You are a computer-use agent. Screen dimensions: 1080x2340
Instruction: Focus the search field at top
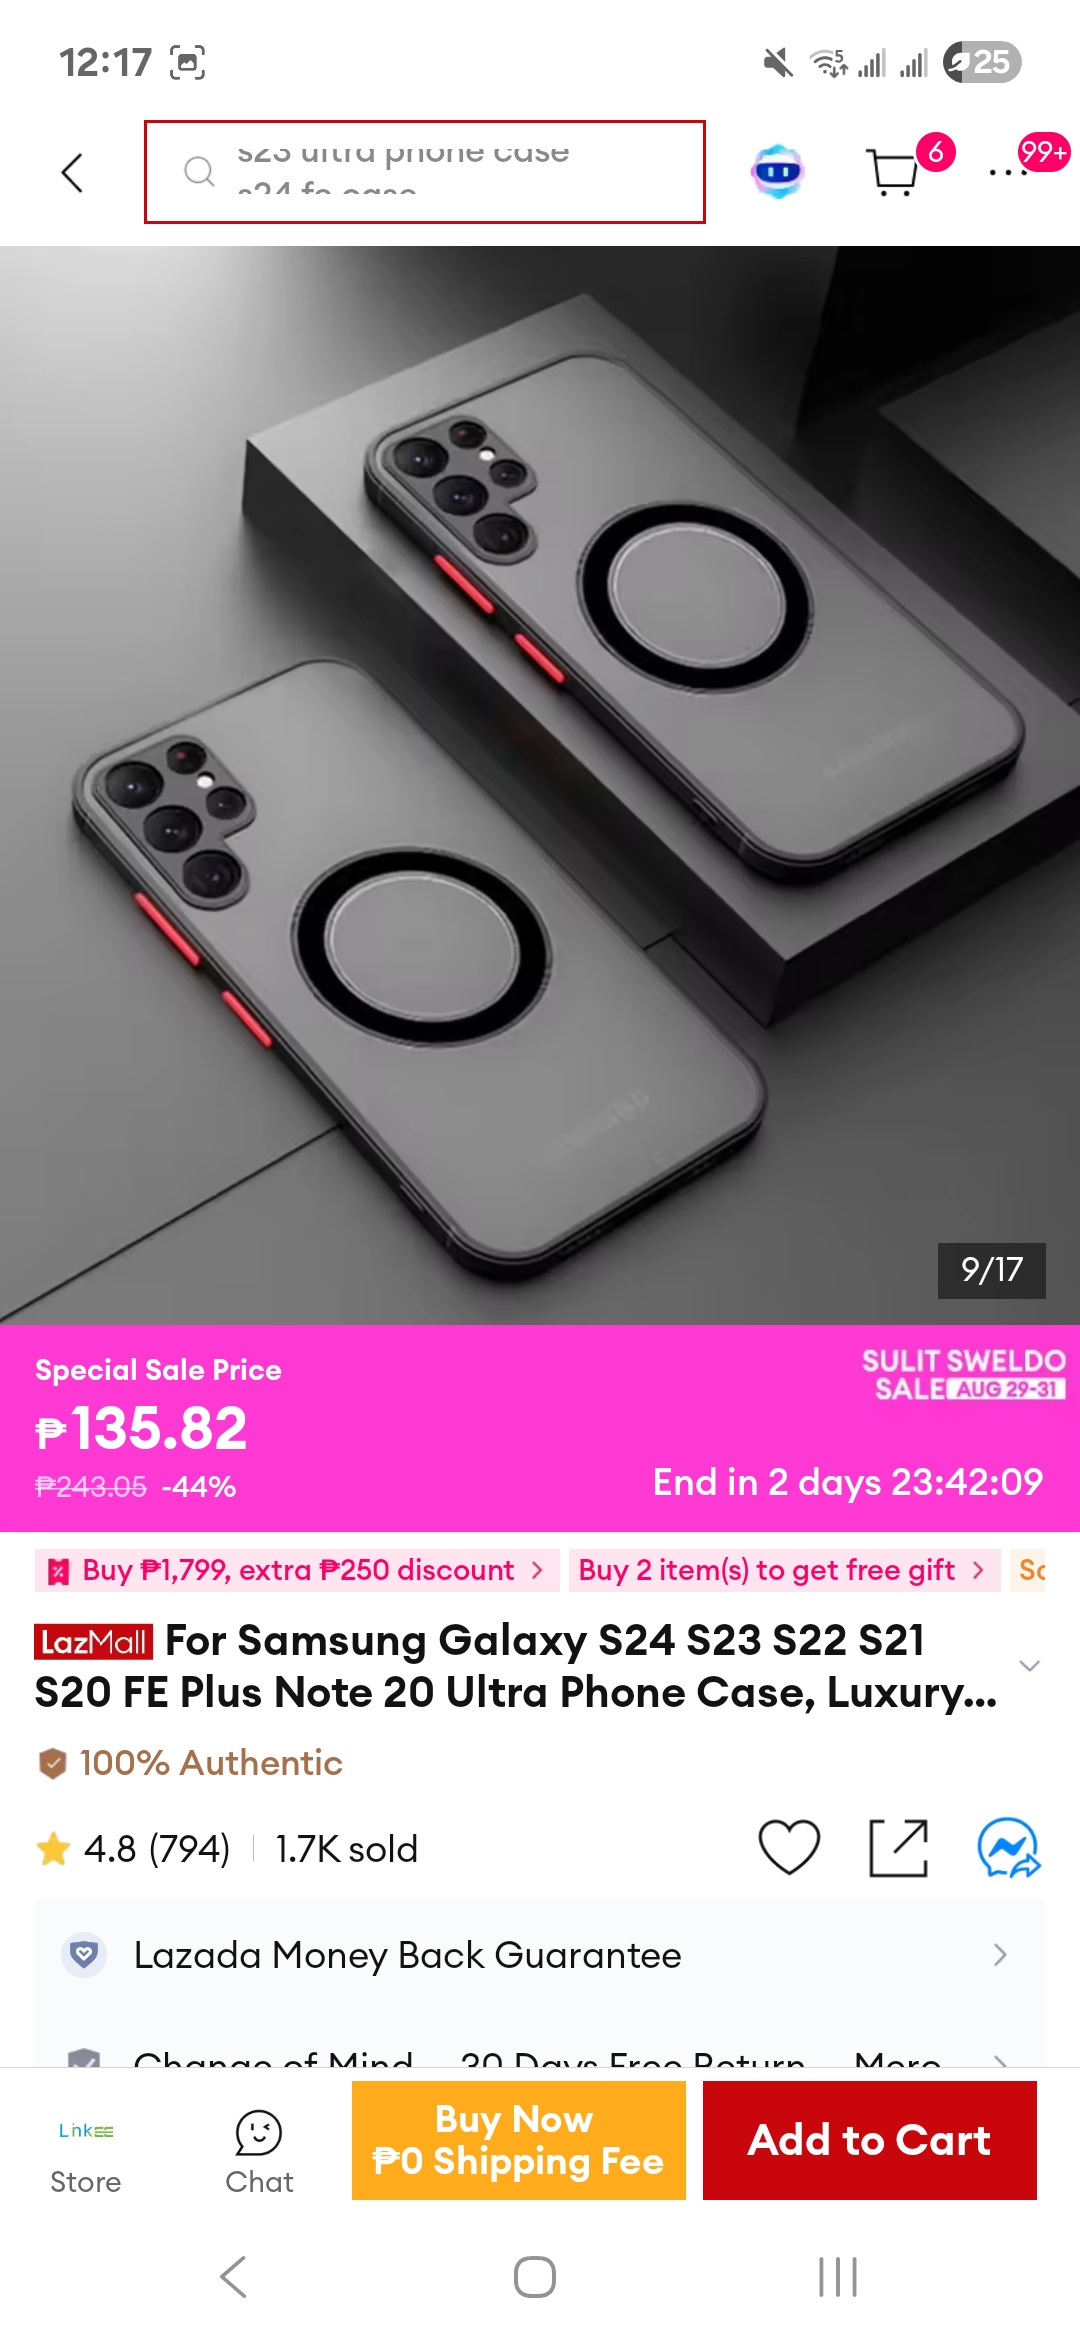[x=425, y=172]
